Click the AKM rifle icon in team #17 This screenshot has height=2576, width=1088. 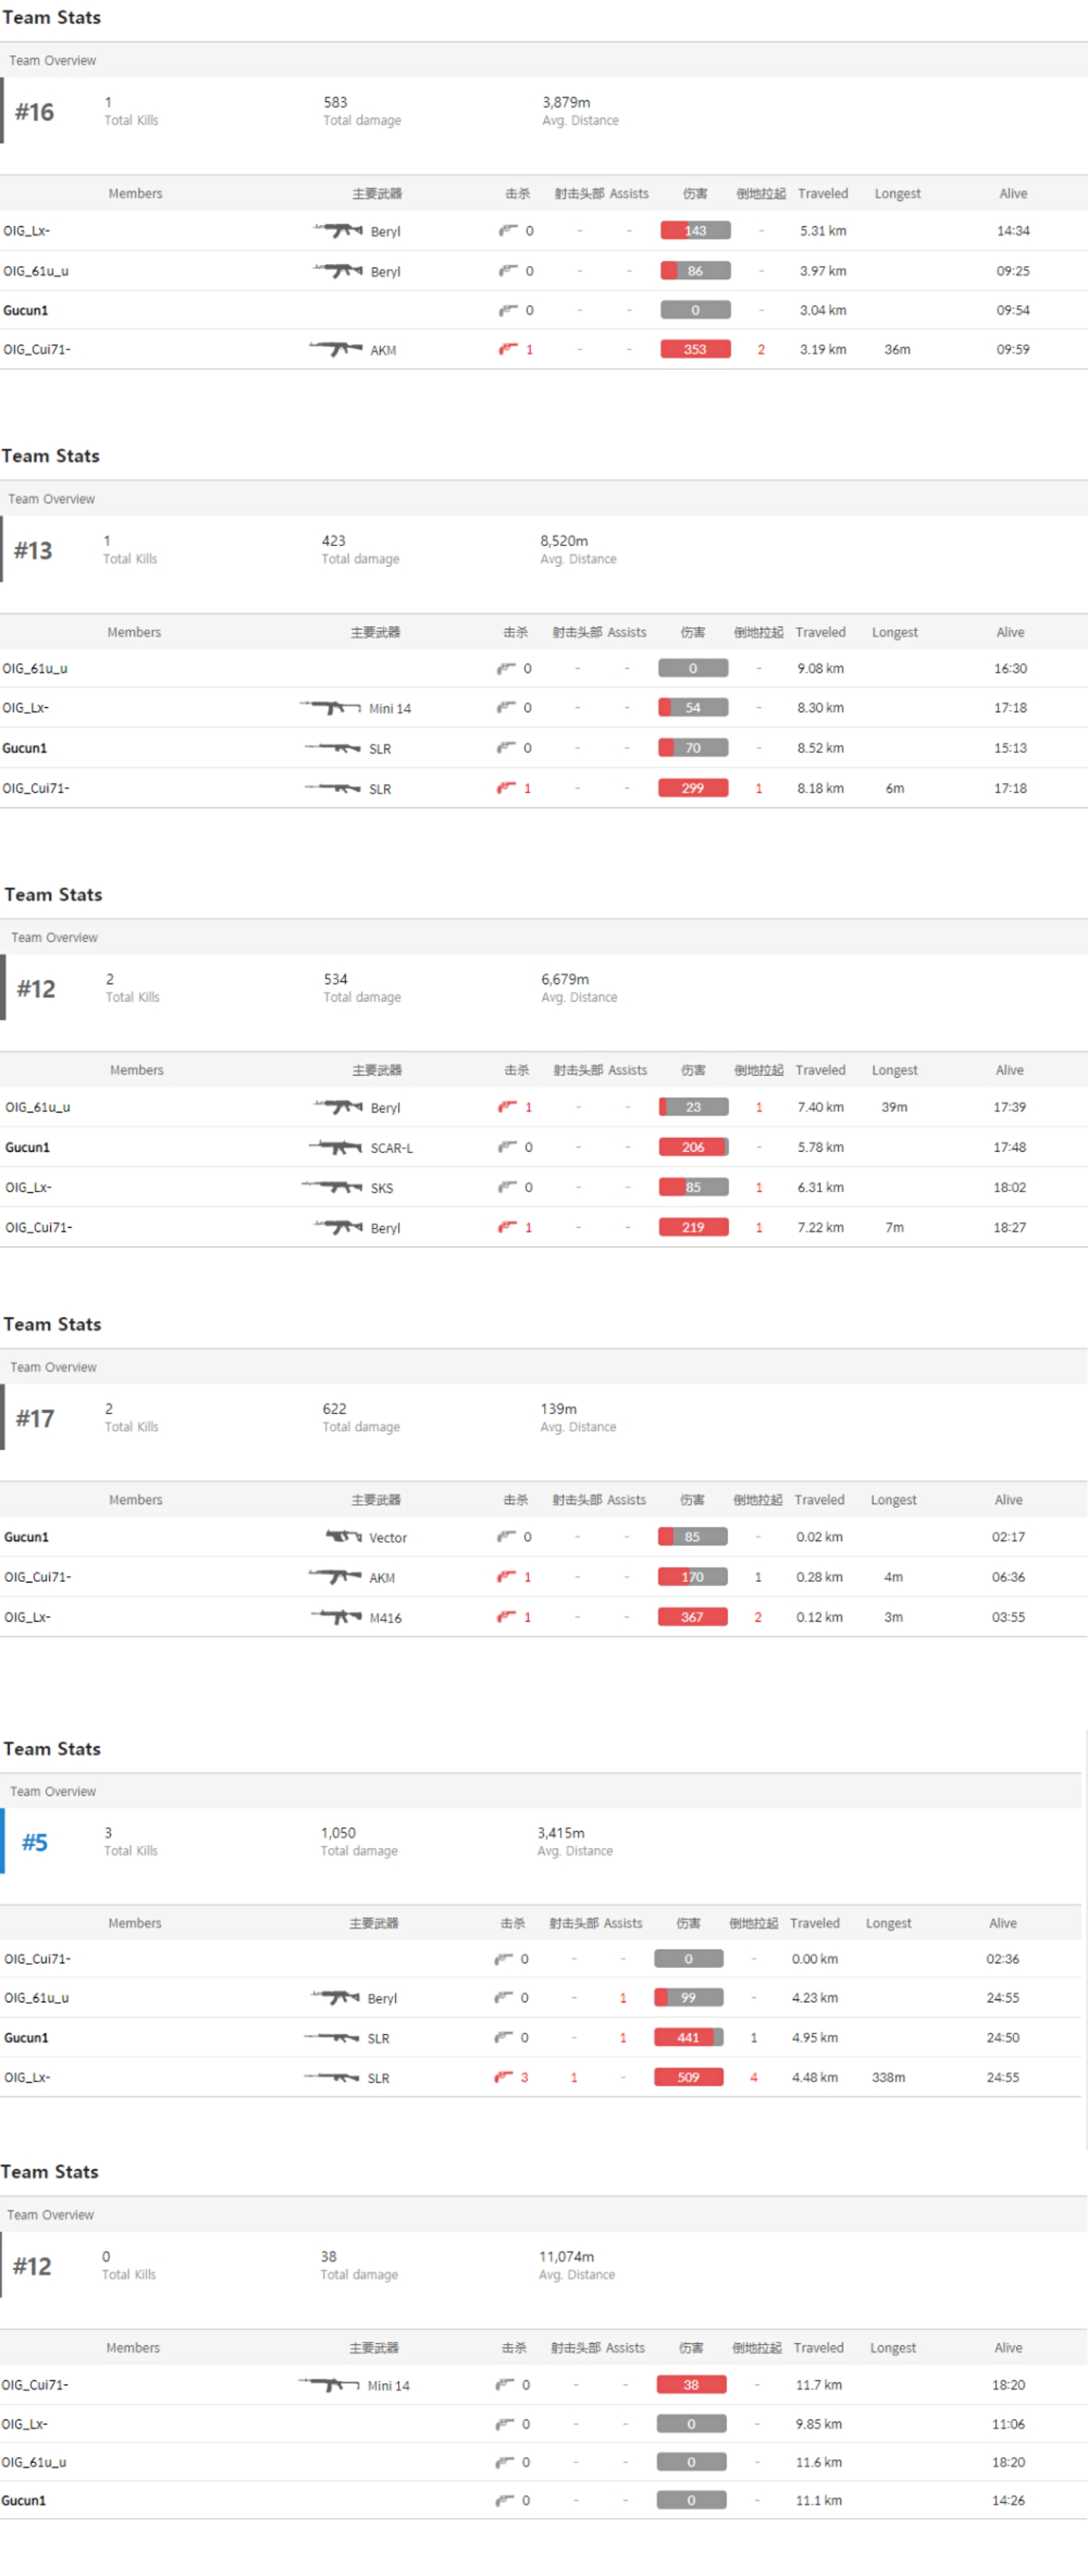335,1576
